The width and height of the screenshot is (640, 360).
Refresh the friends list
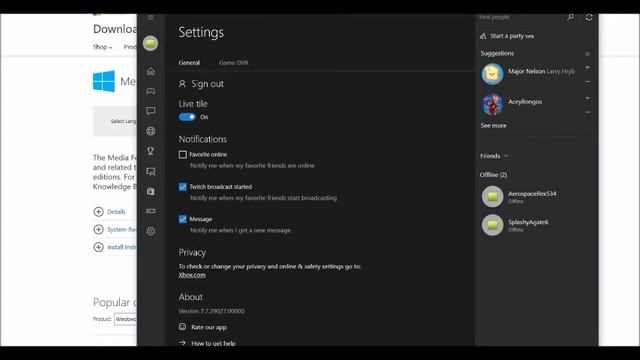click(x=589, y=17)
